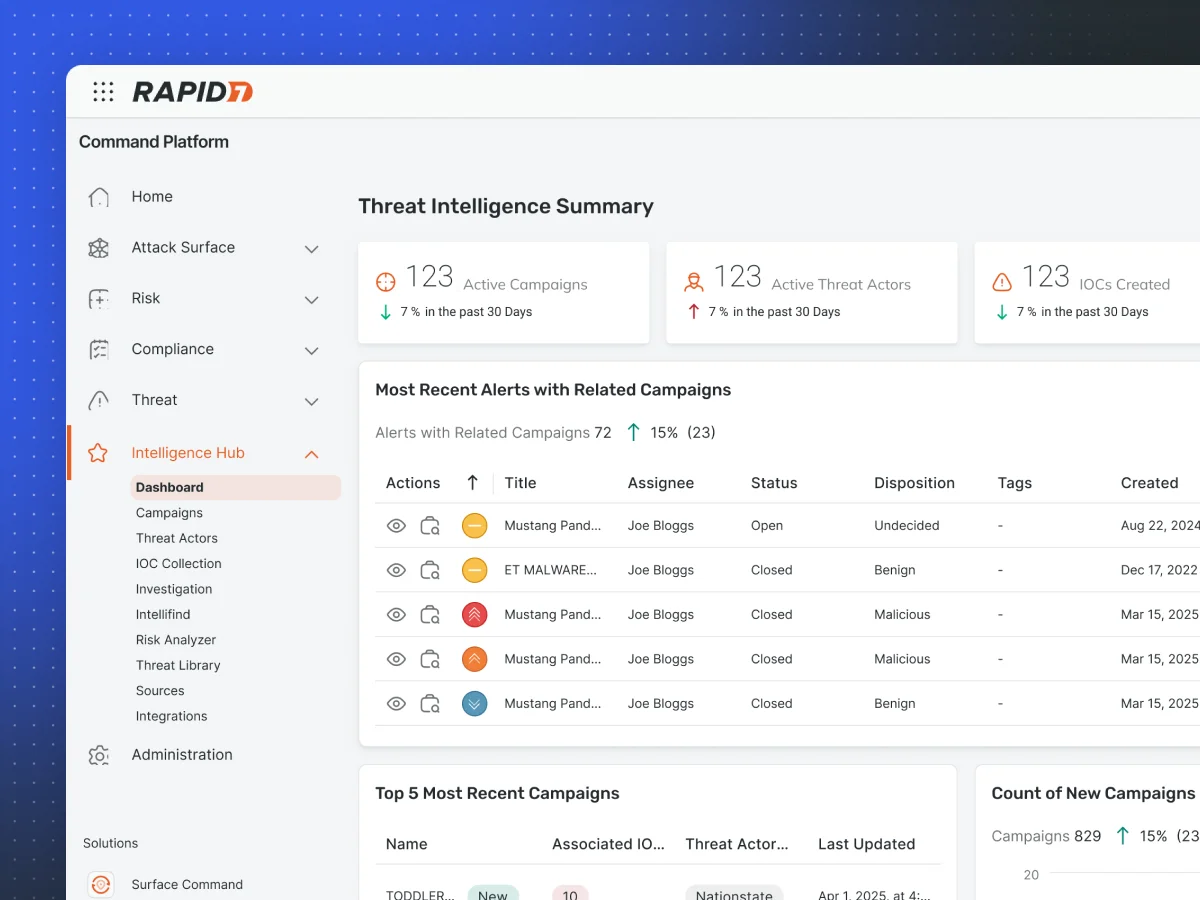Sort alerts by Status column header
The width and height of the screenshot is (1200, 900).
[x=774, y=483]
